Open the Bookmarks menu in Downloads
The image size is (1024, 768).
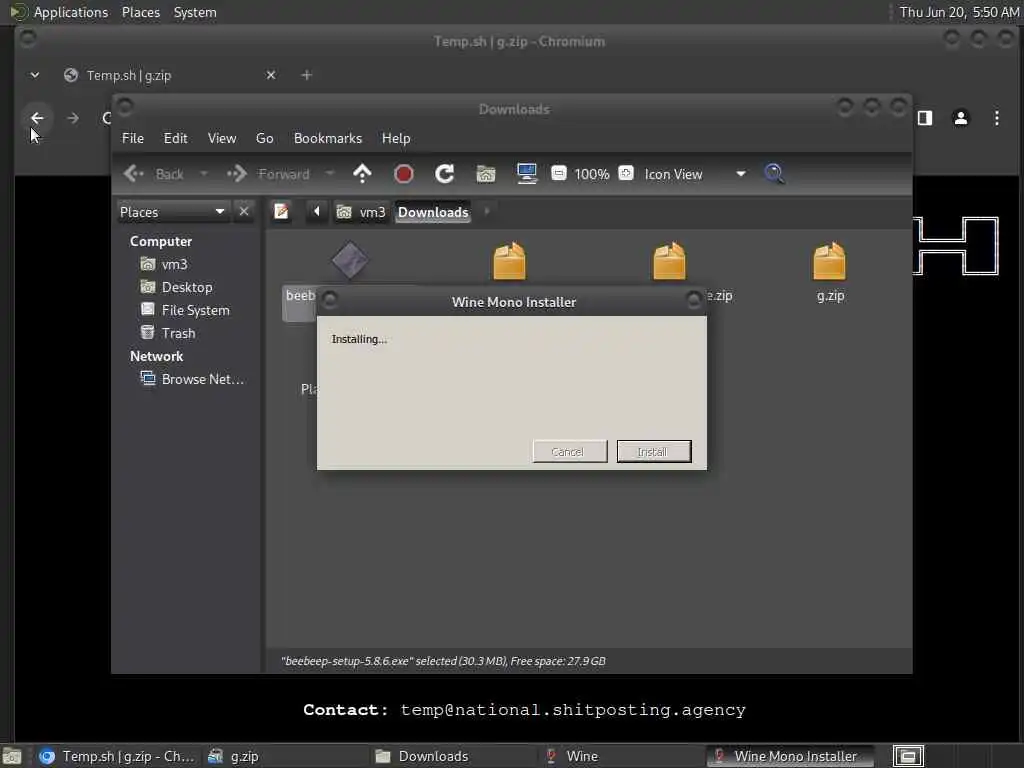[328, 138]
